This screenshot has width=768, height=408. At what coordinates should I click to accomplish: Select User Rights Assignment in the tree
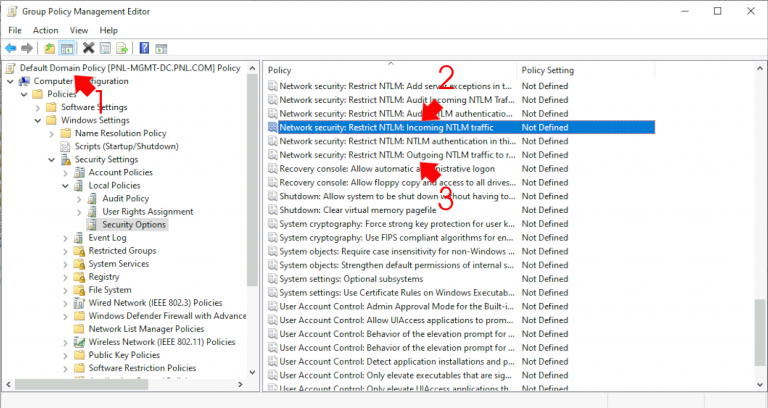(147, 211)
